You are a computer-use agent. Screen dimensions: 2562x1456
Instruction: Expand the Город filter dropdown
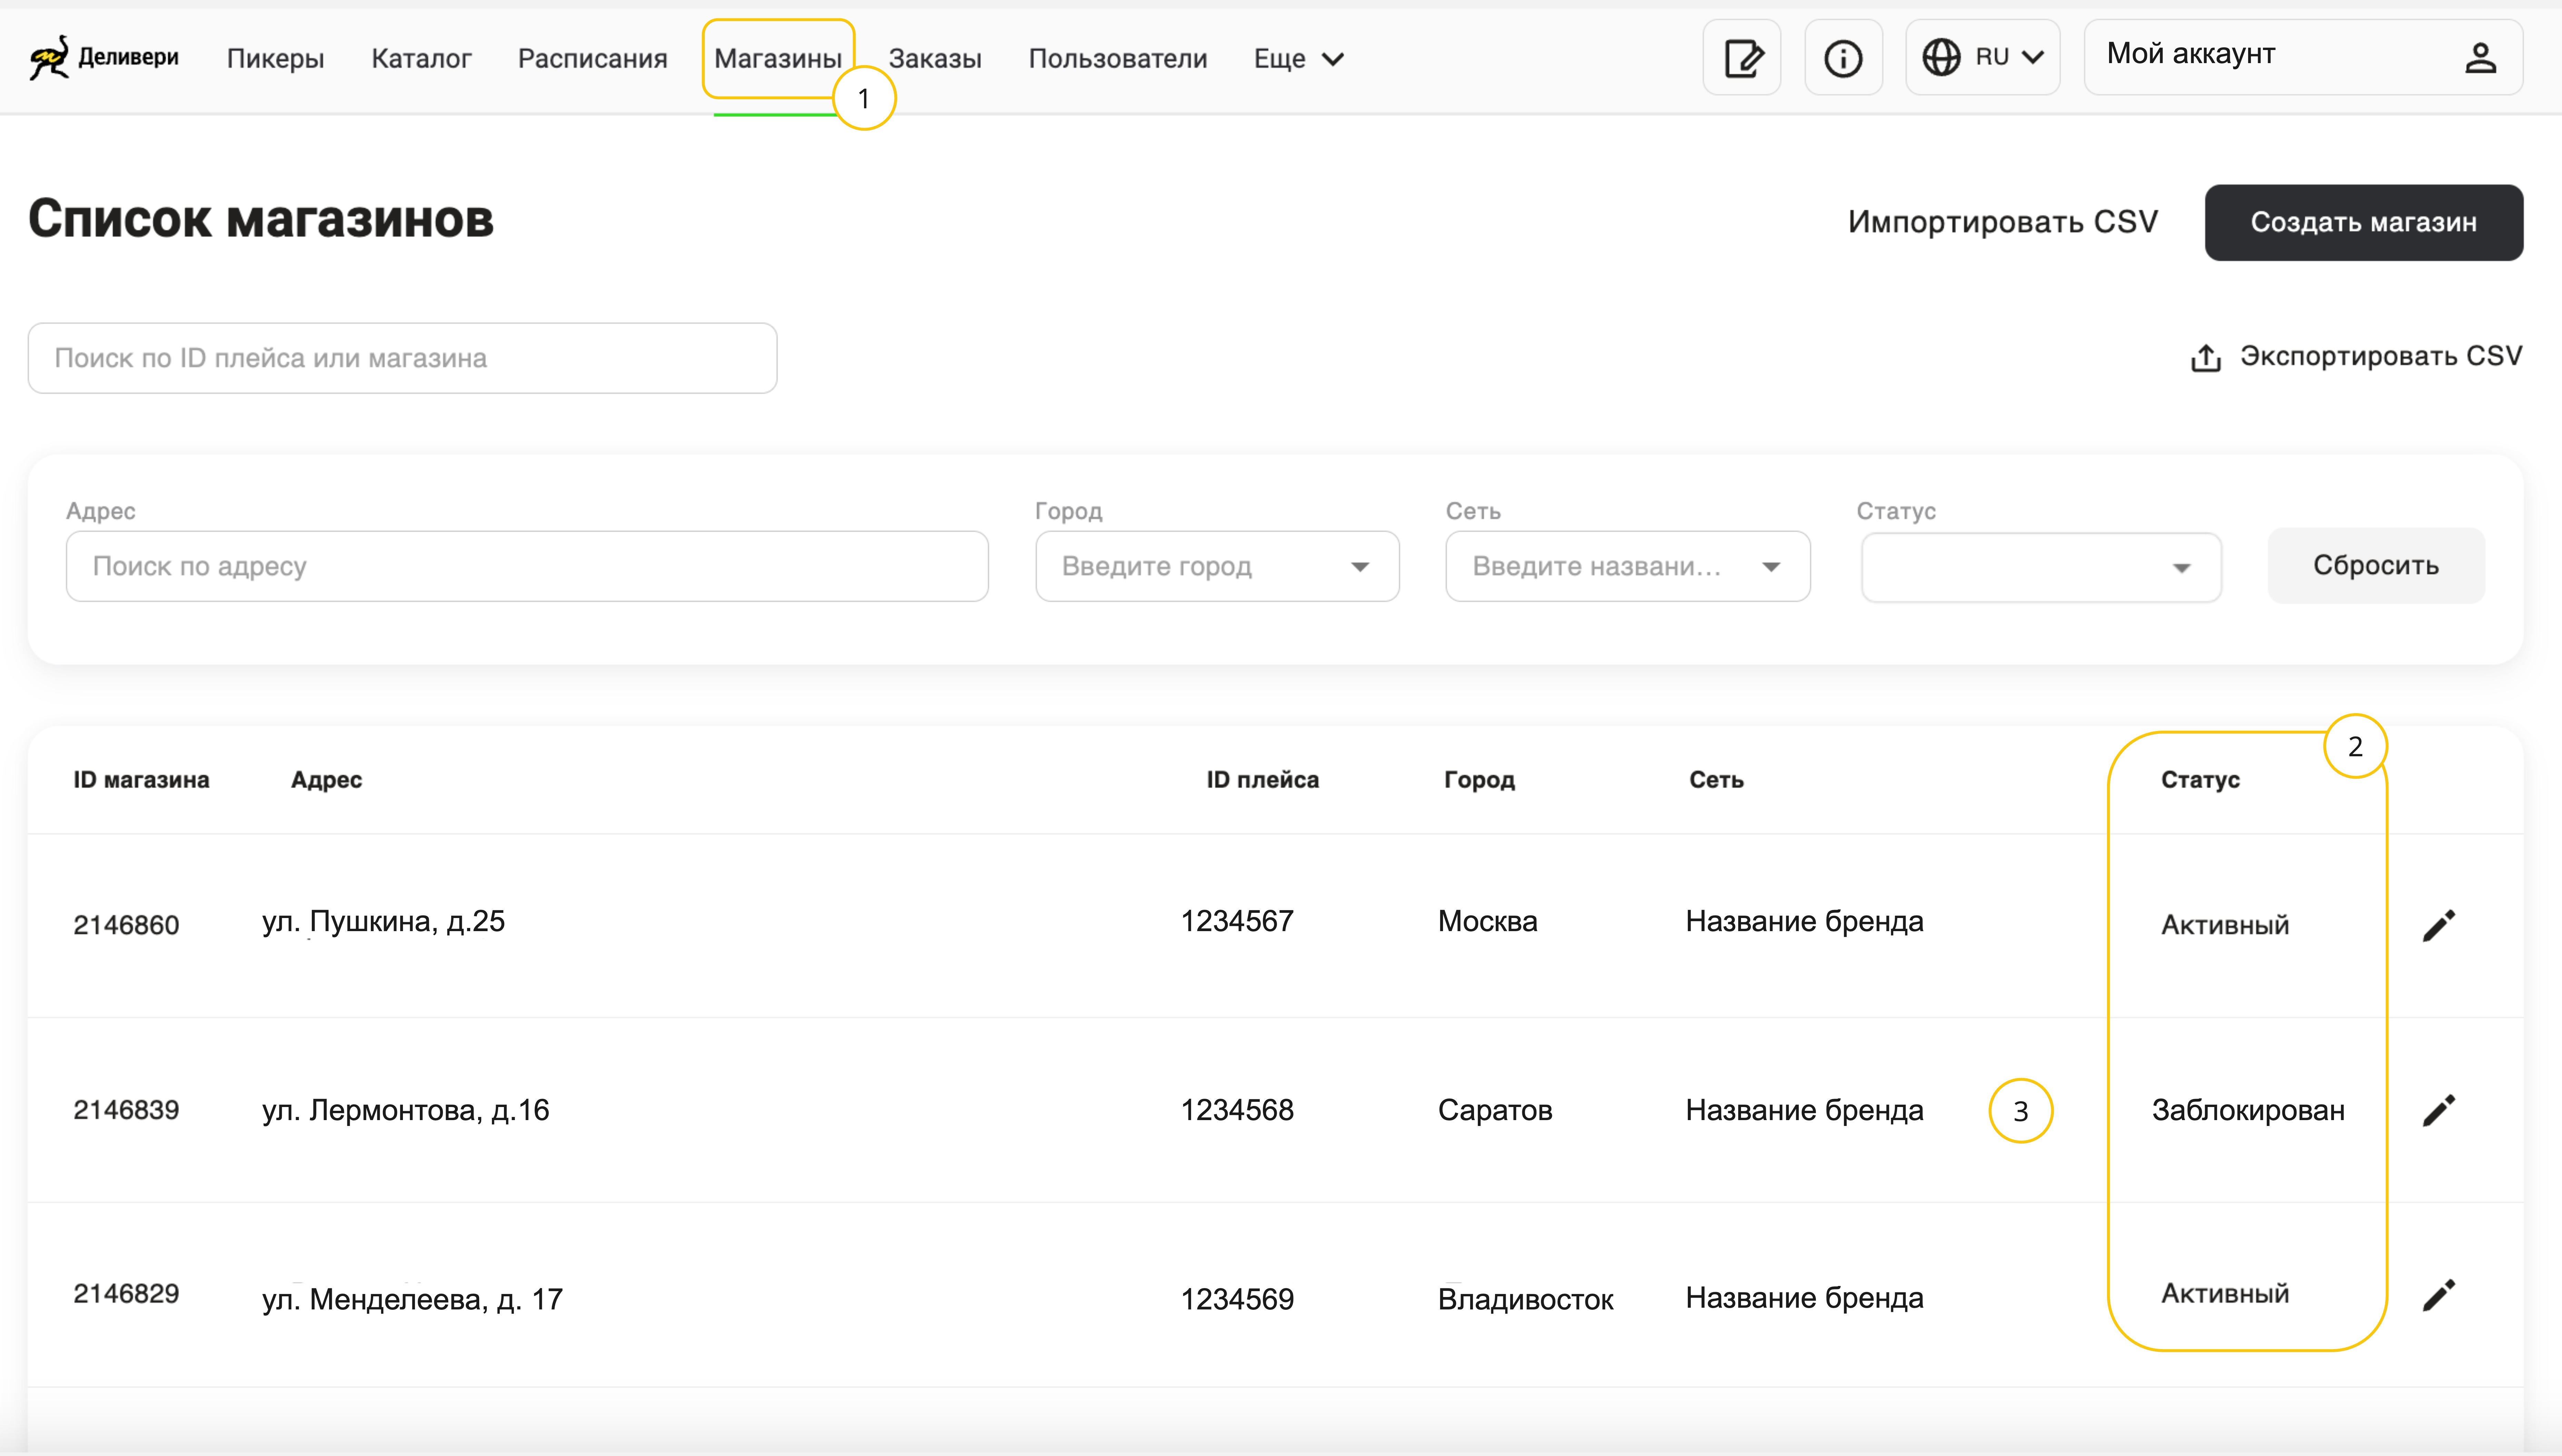coord(1359,566)
